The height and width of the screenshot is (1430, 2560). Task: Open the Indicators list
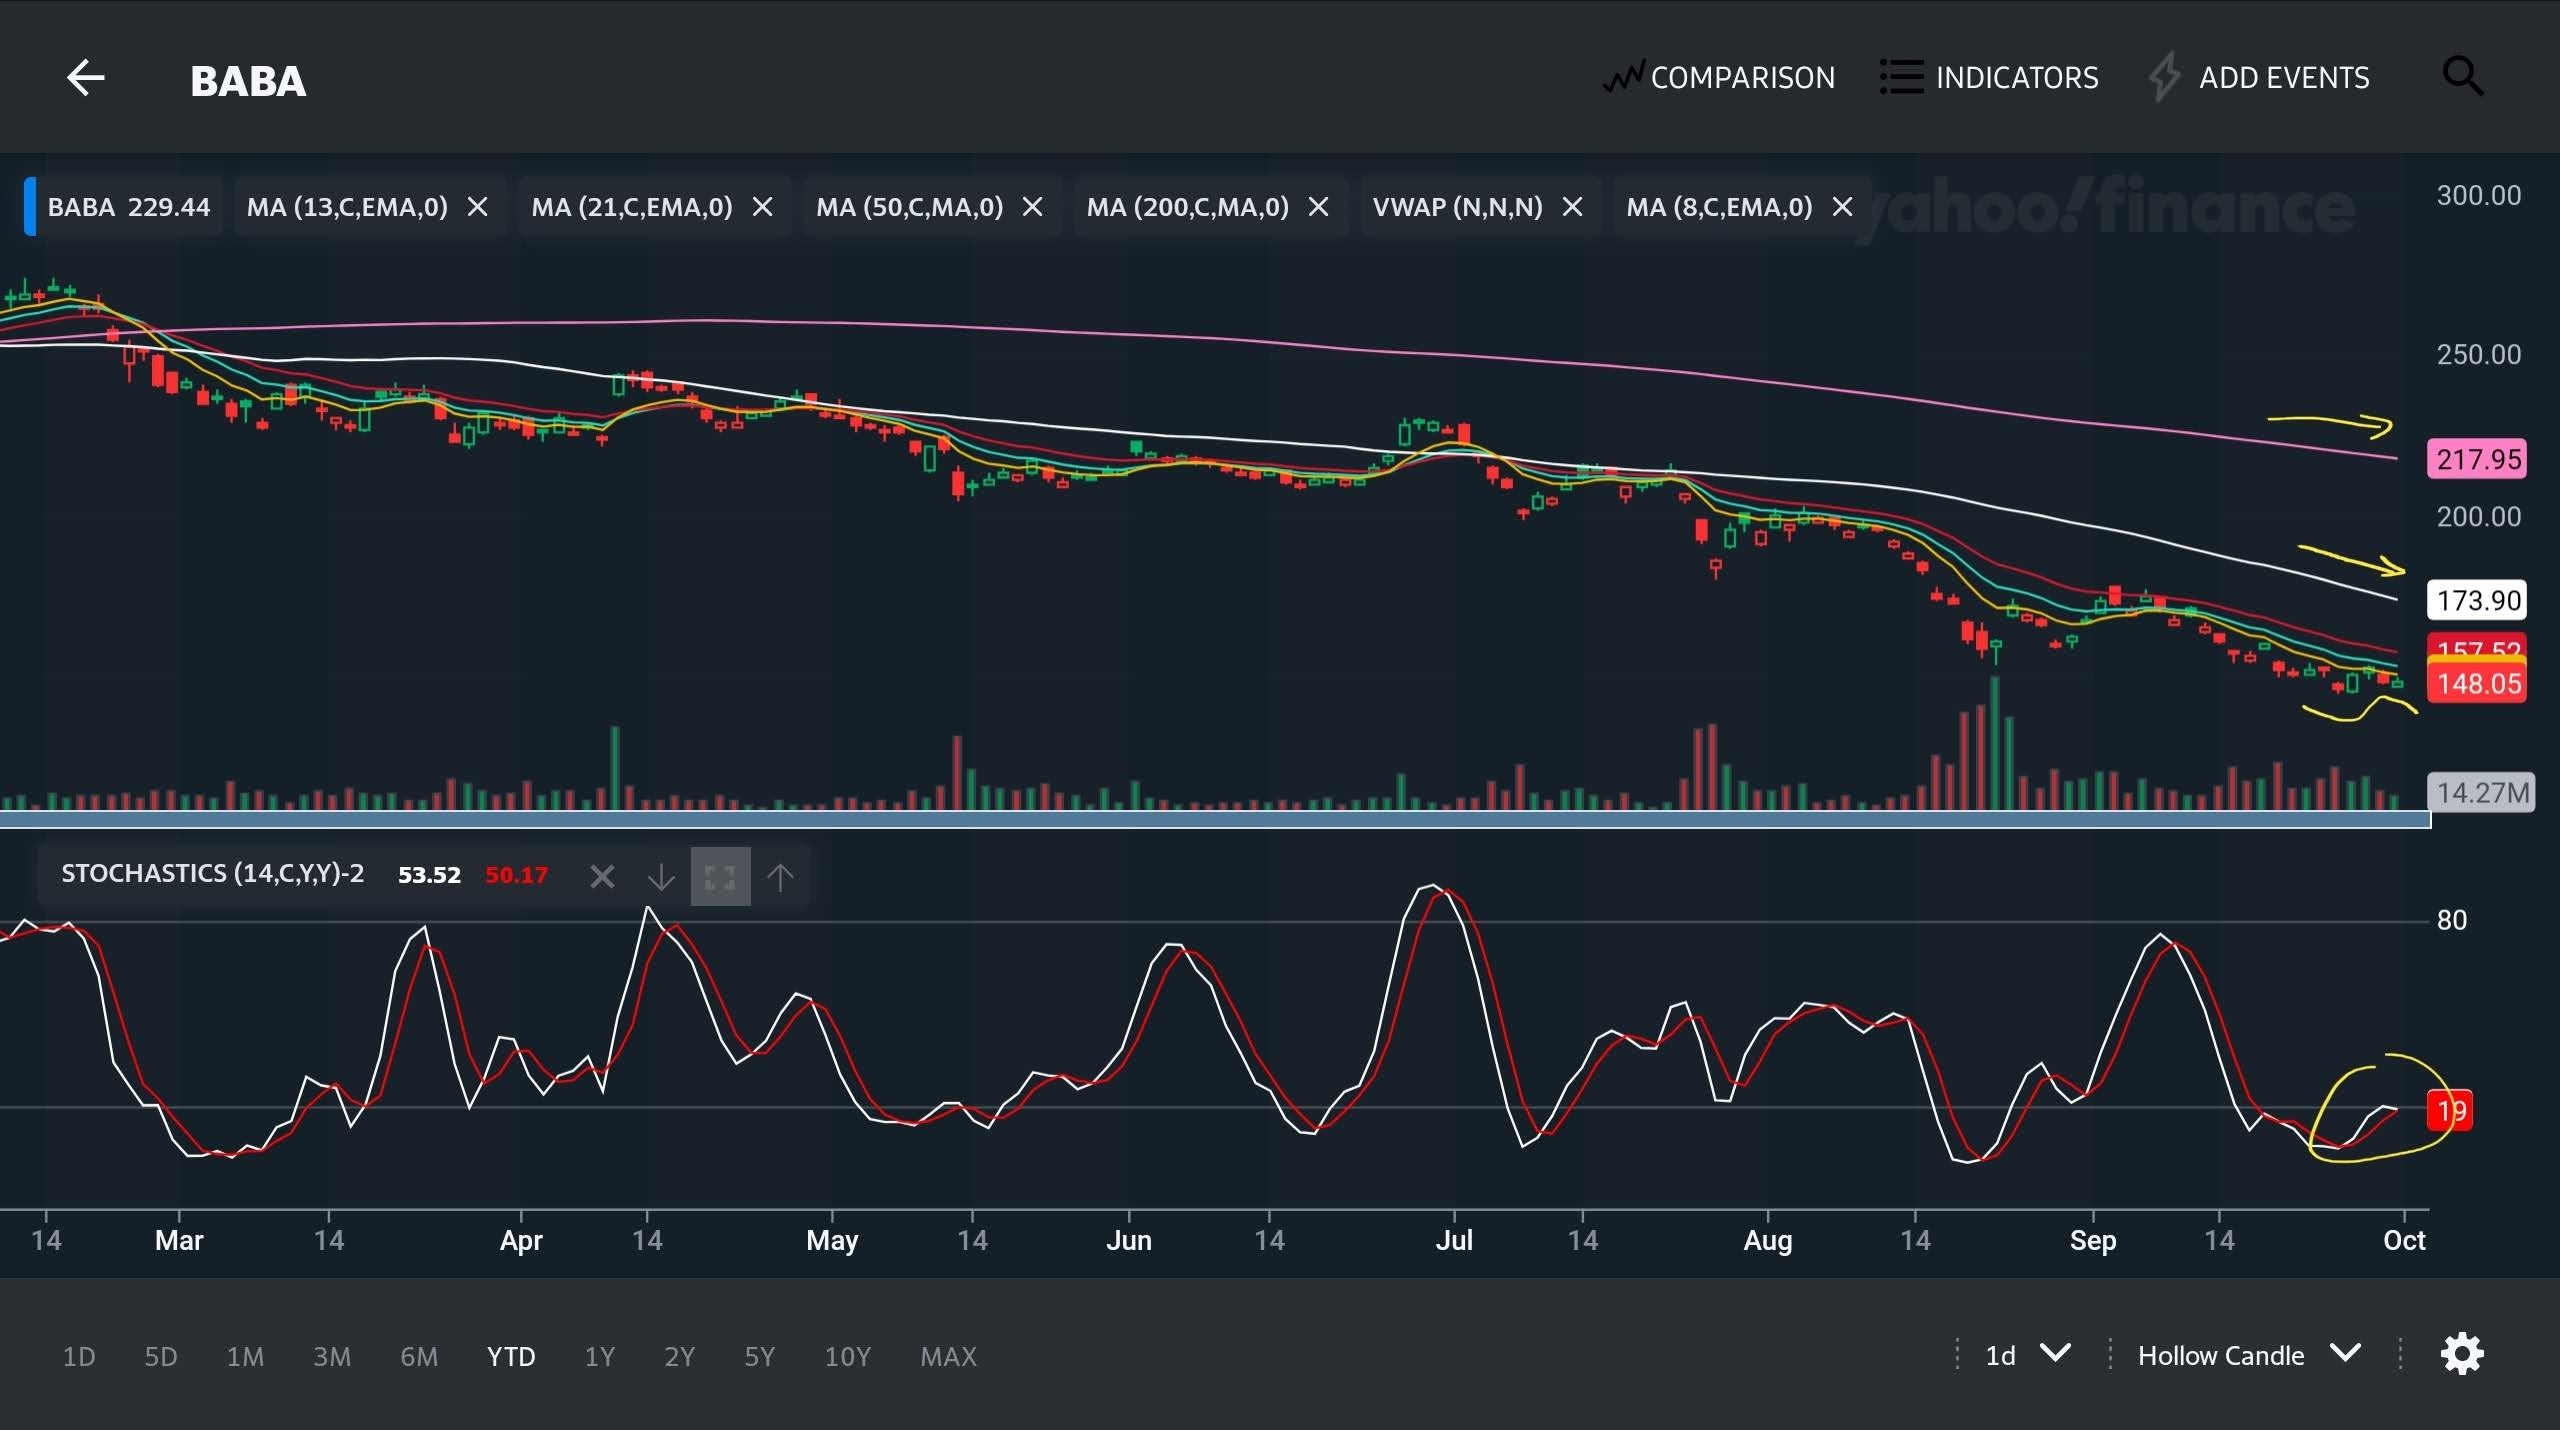1989,77
